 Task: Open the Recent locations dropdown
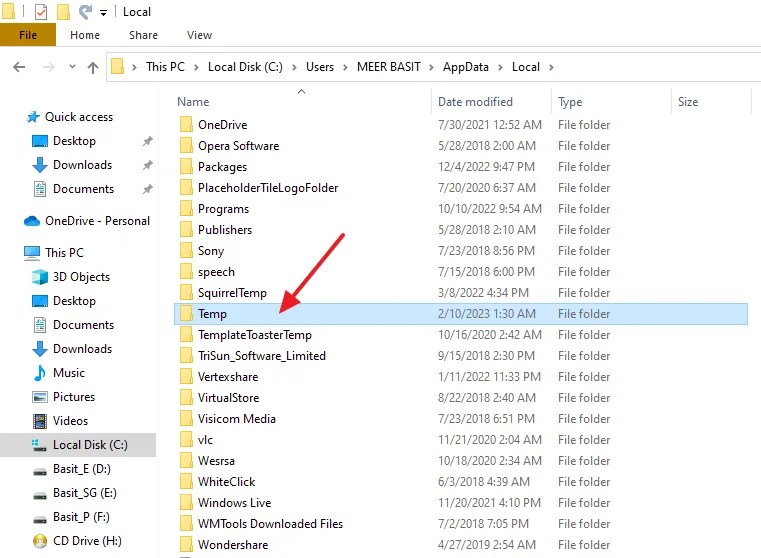72,66
